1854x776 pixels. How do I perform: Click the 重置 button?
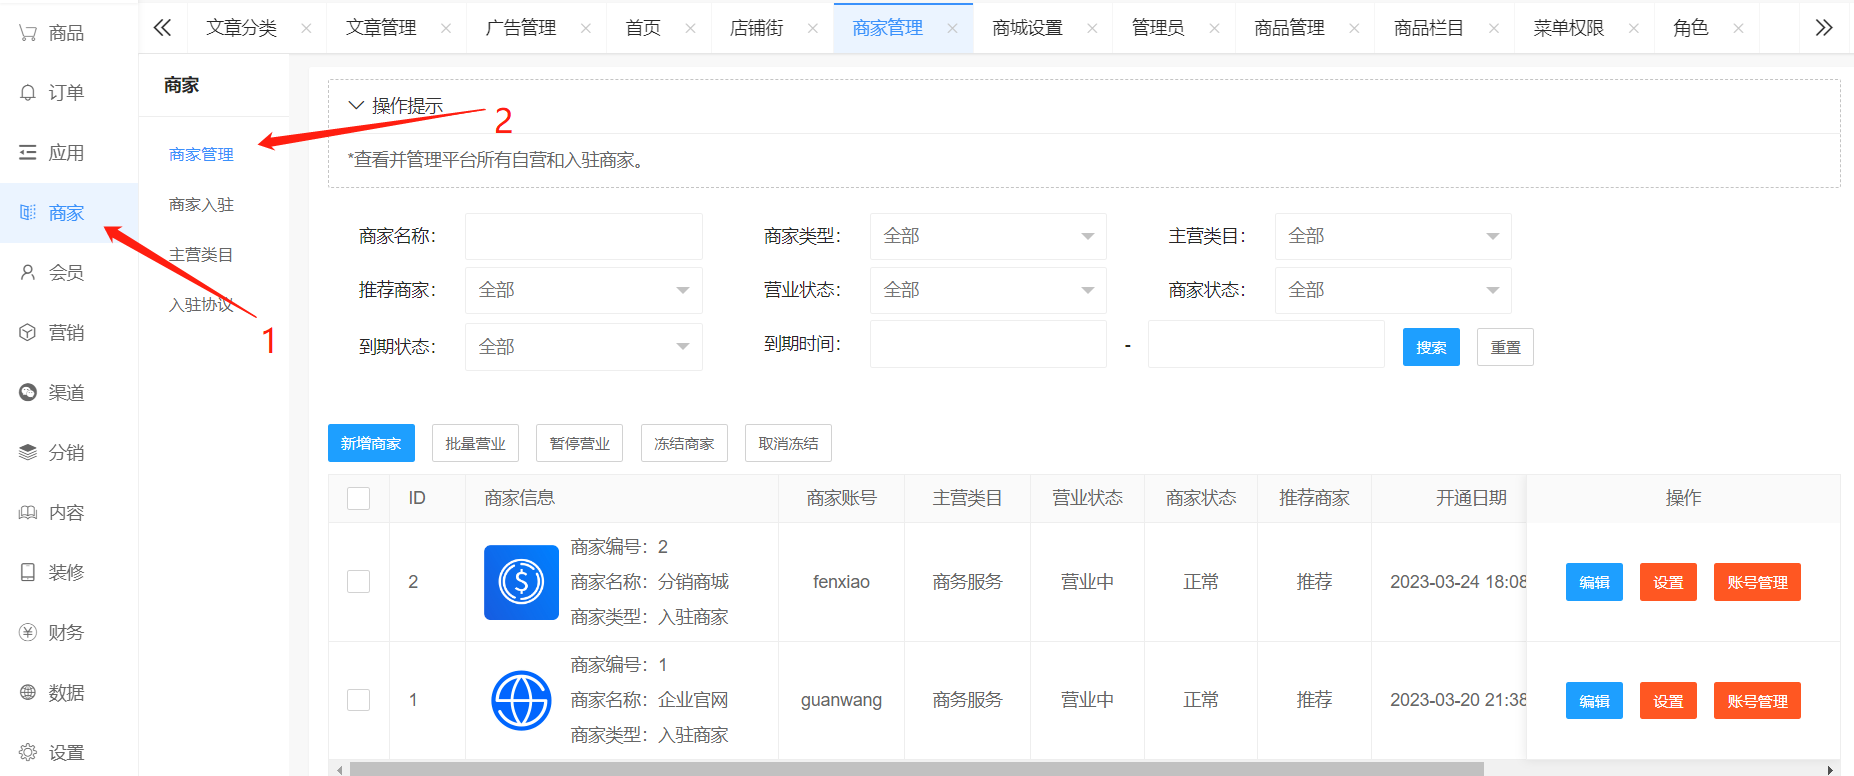[x=1505, y=347]
